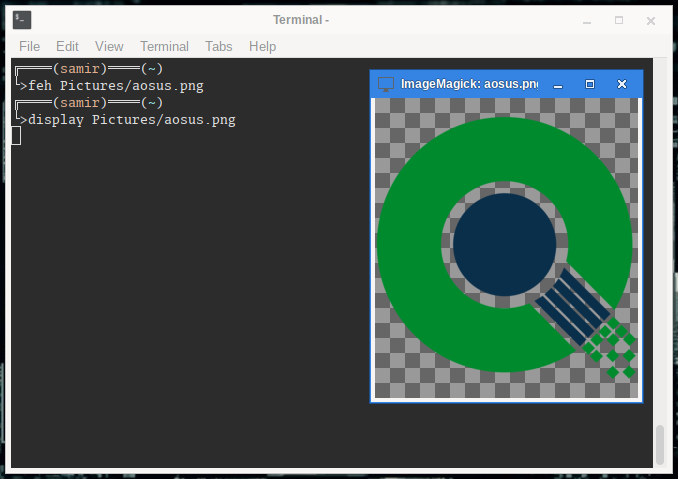Maximize the Terminal window

[618, 20]
